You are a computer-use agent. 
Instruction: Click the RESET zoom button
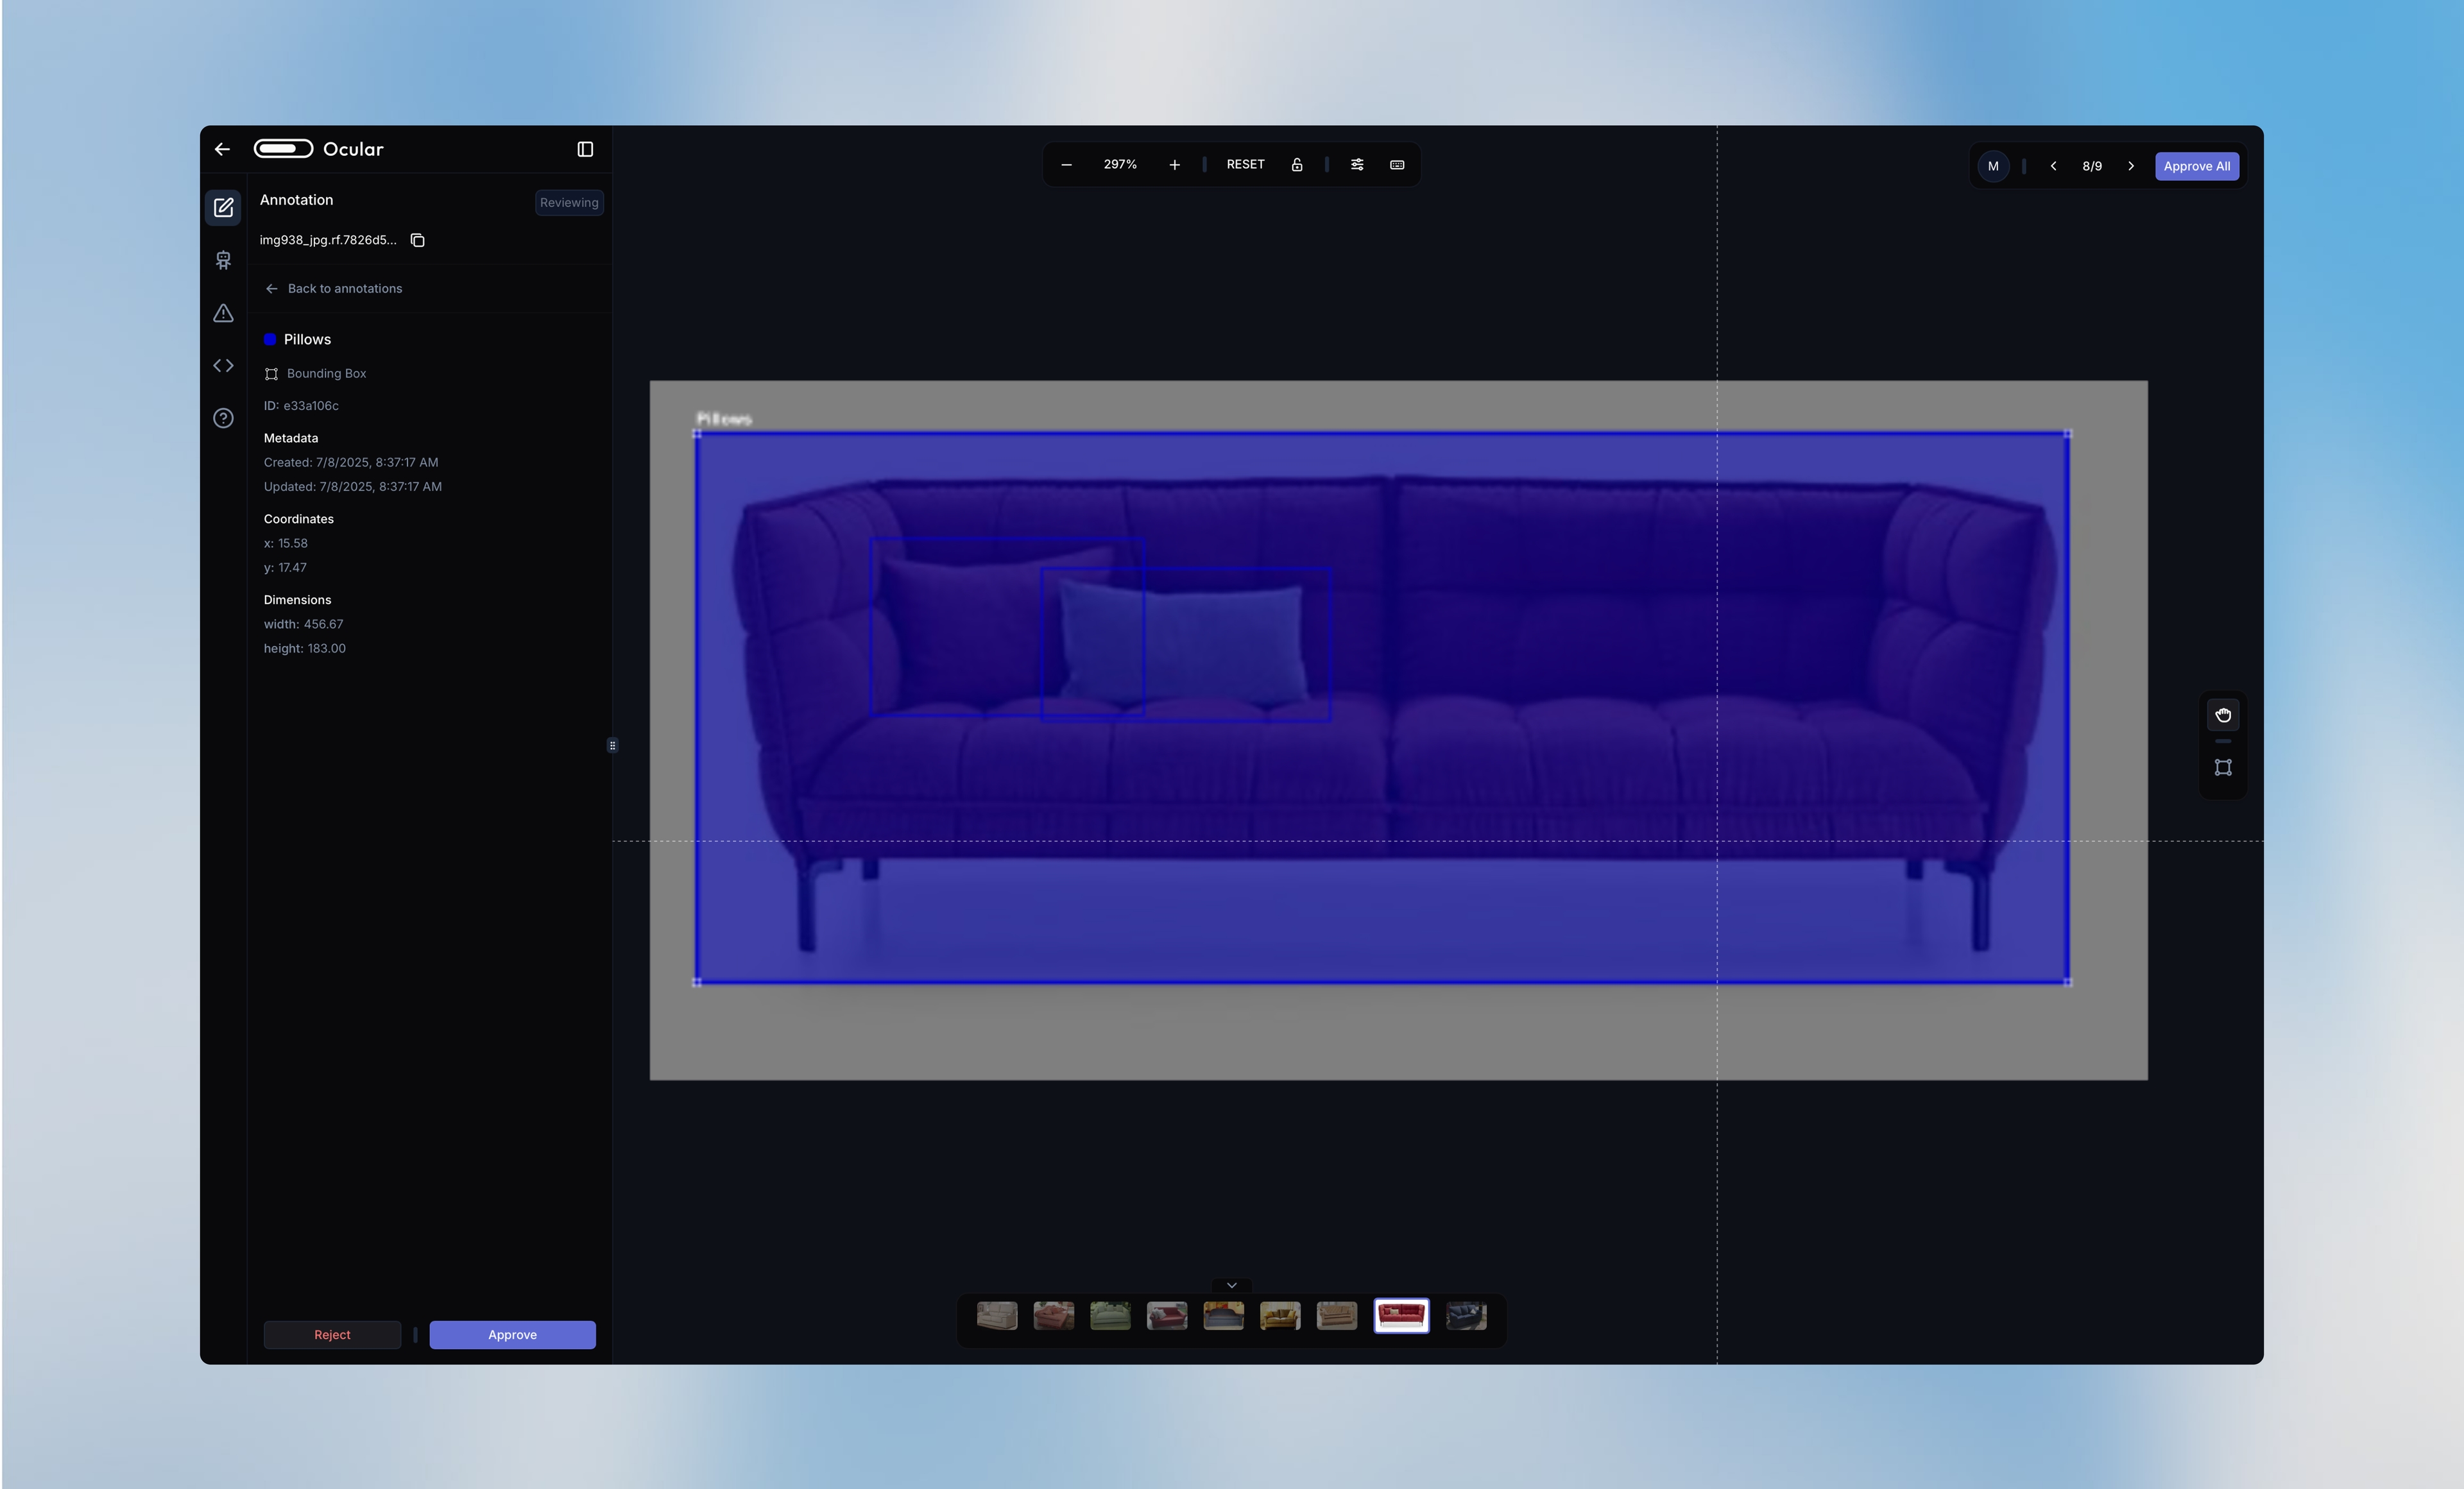tap(1245, 165)
